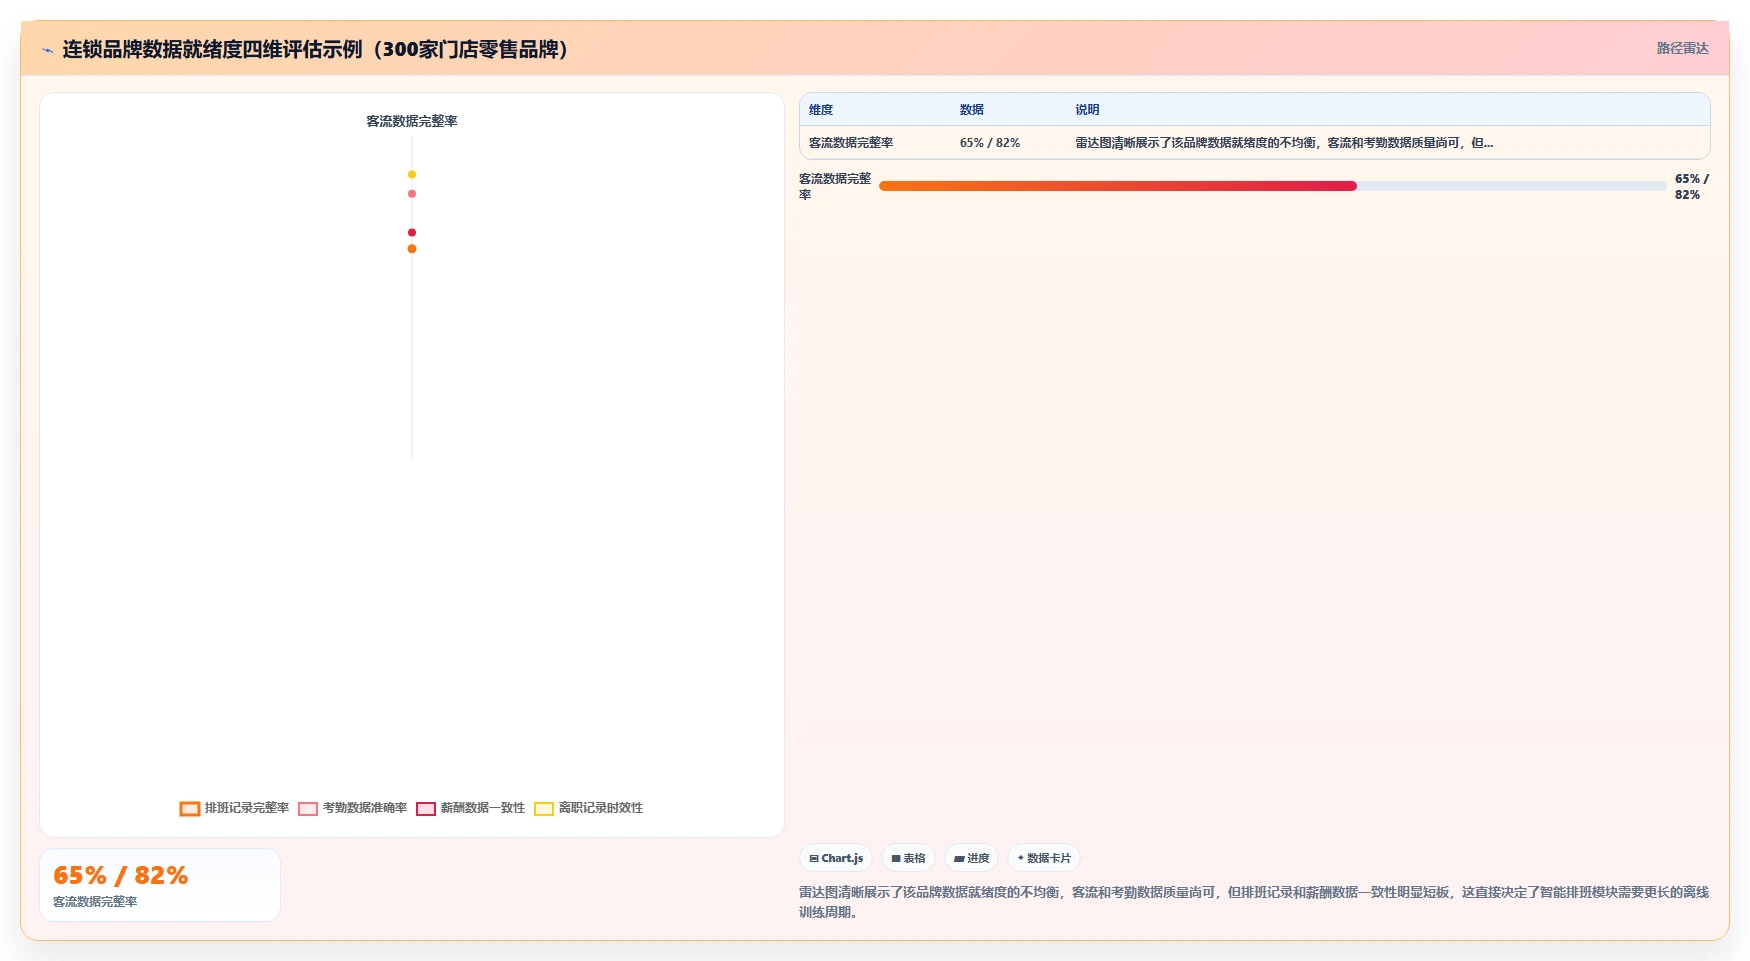Toggle 薪酬数据一致性 legend swatch
Image resolution: width=1750 pixels, height=961 pixels.
[426, 809]
